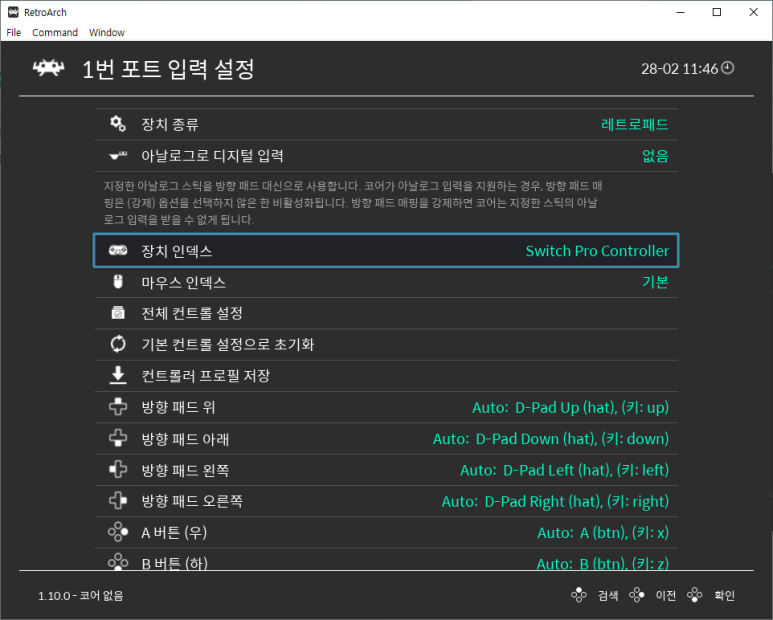Click the 'Auto: D-Pad Down (hat), (키: down)' value
The width and height of the screenshot is (773, 620).
551,439
